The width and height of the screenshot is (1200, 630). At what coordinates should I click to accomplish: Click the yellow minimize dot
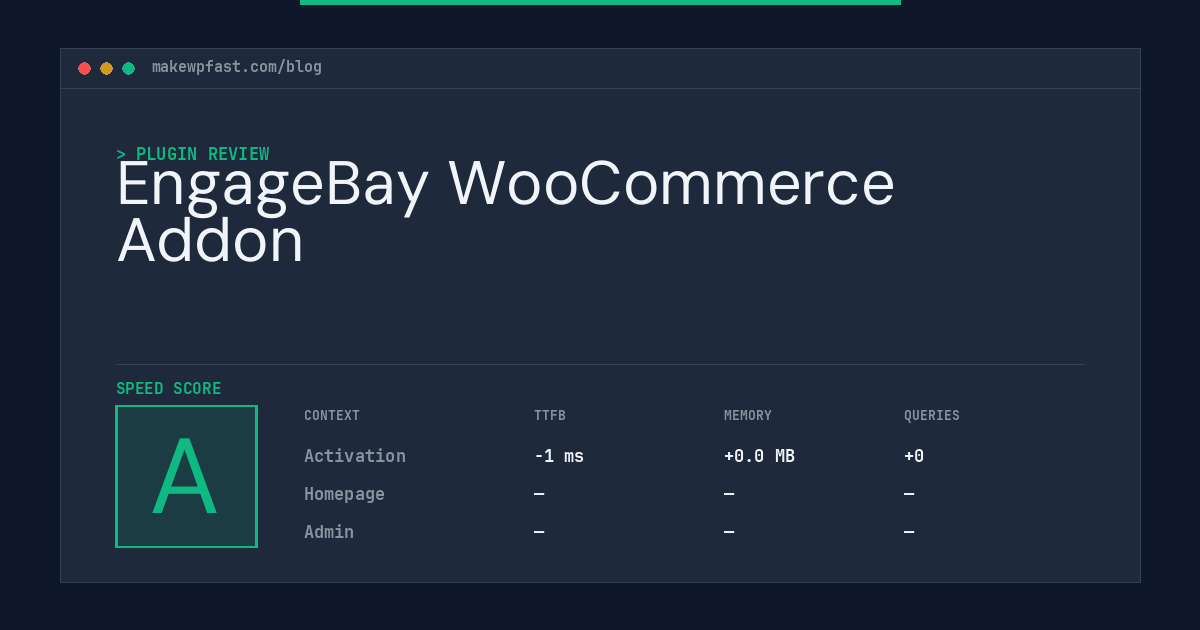[x=106, y=68]
